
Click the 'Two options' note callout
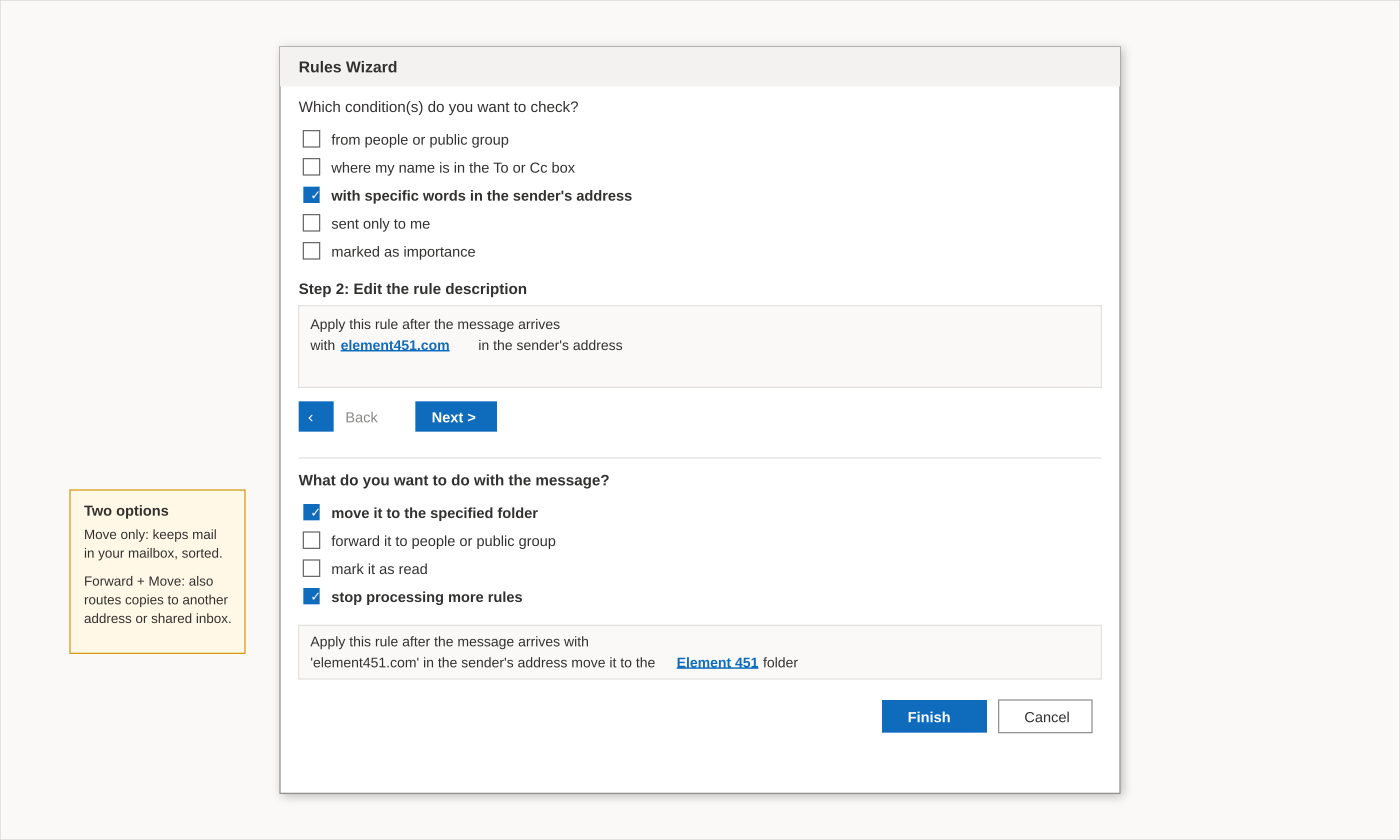pyautogui.click(x=157, y=572)
